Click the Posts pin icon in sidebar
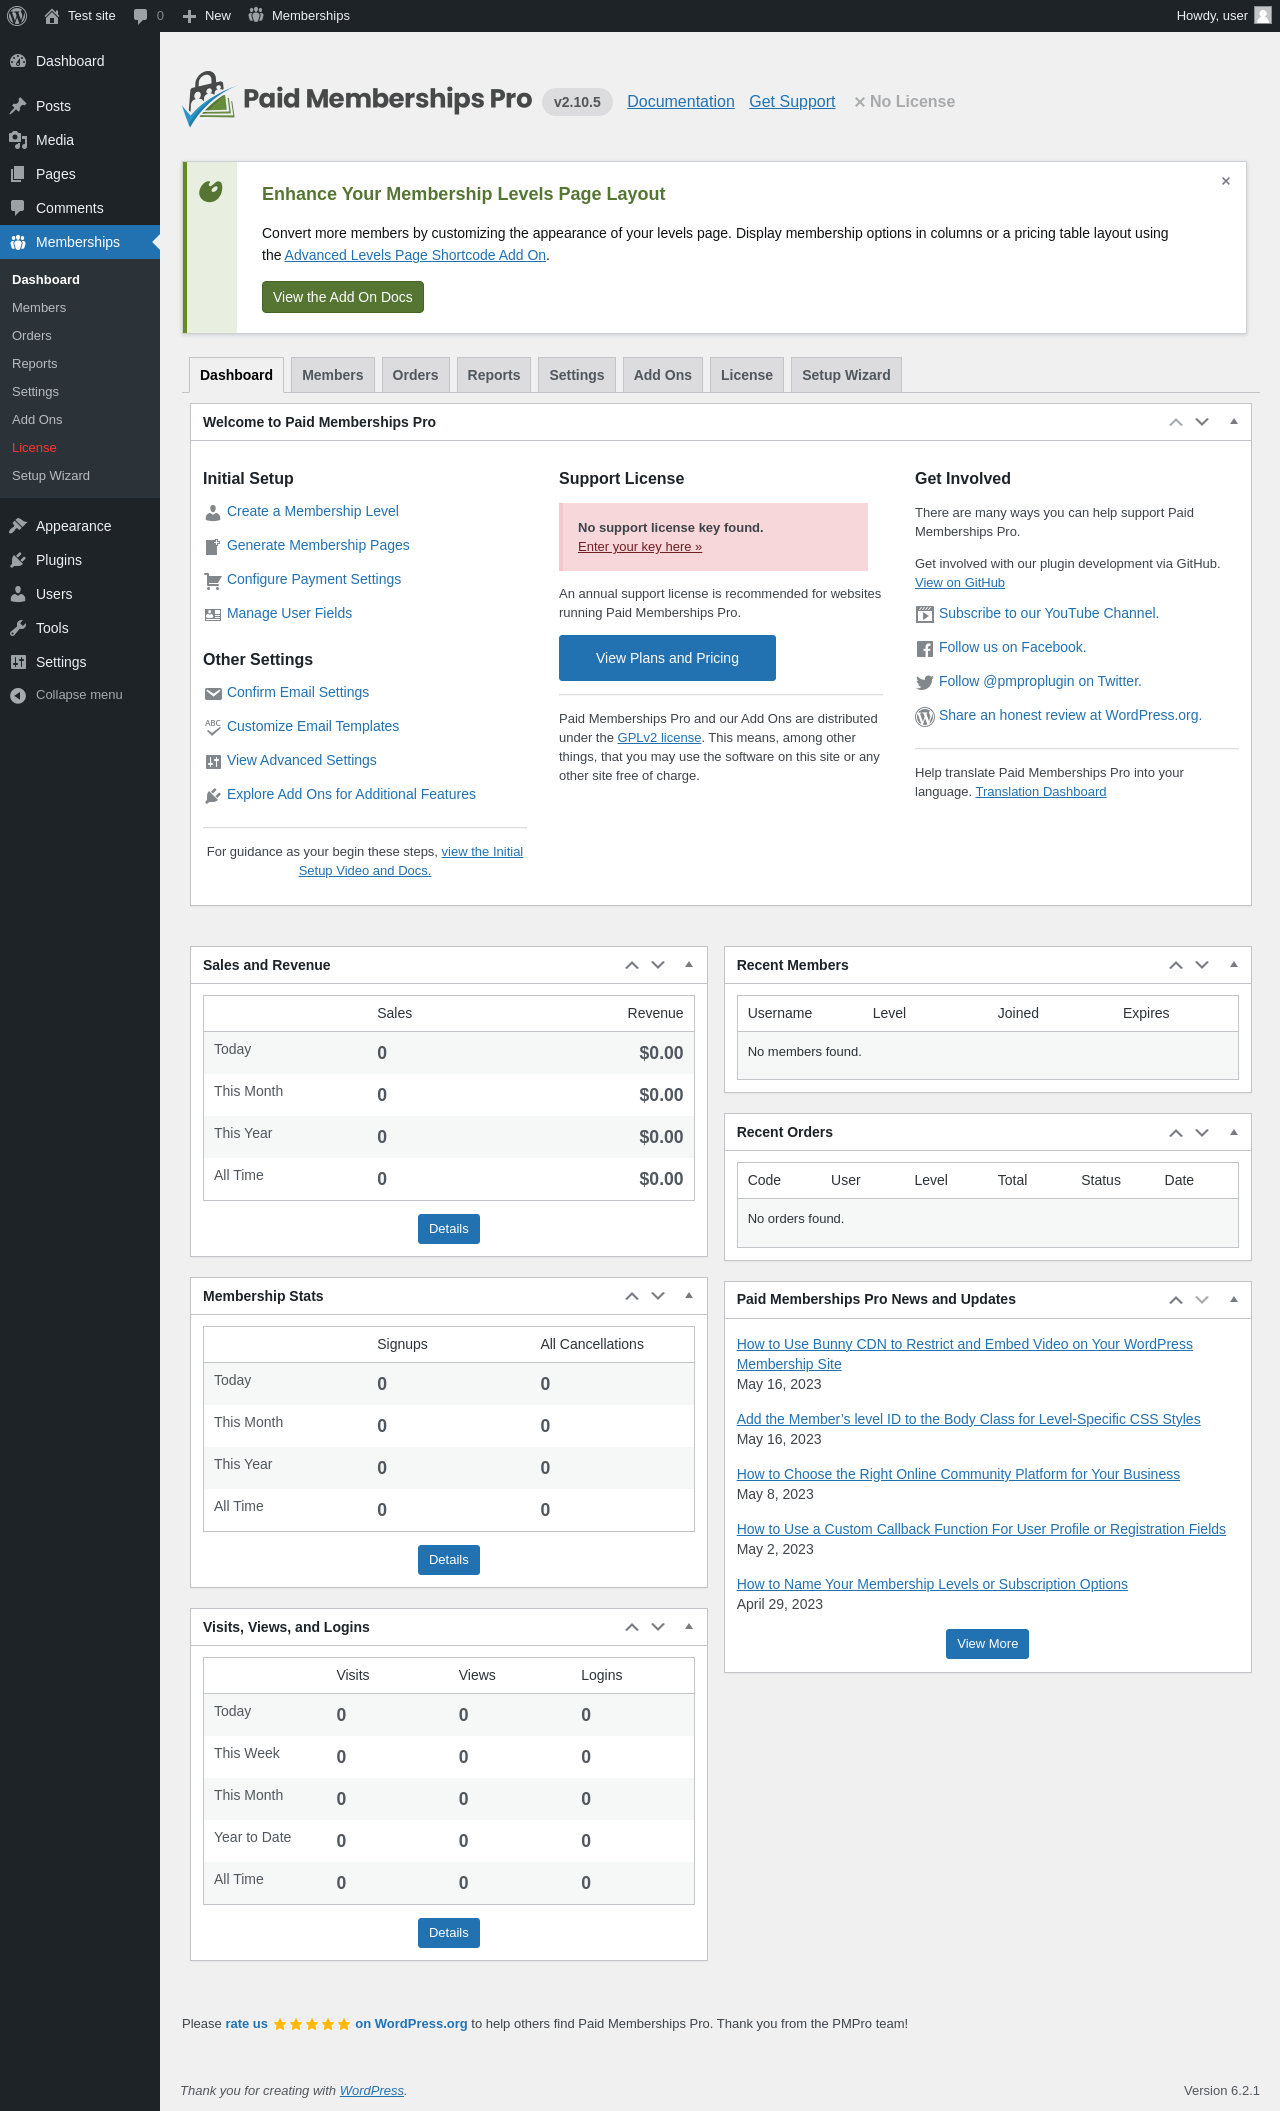Viewport: 1280px width, 2111px height. coord(18,106)
